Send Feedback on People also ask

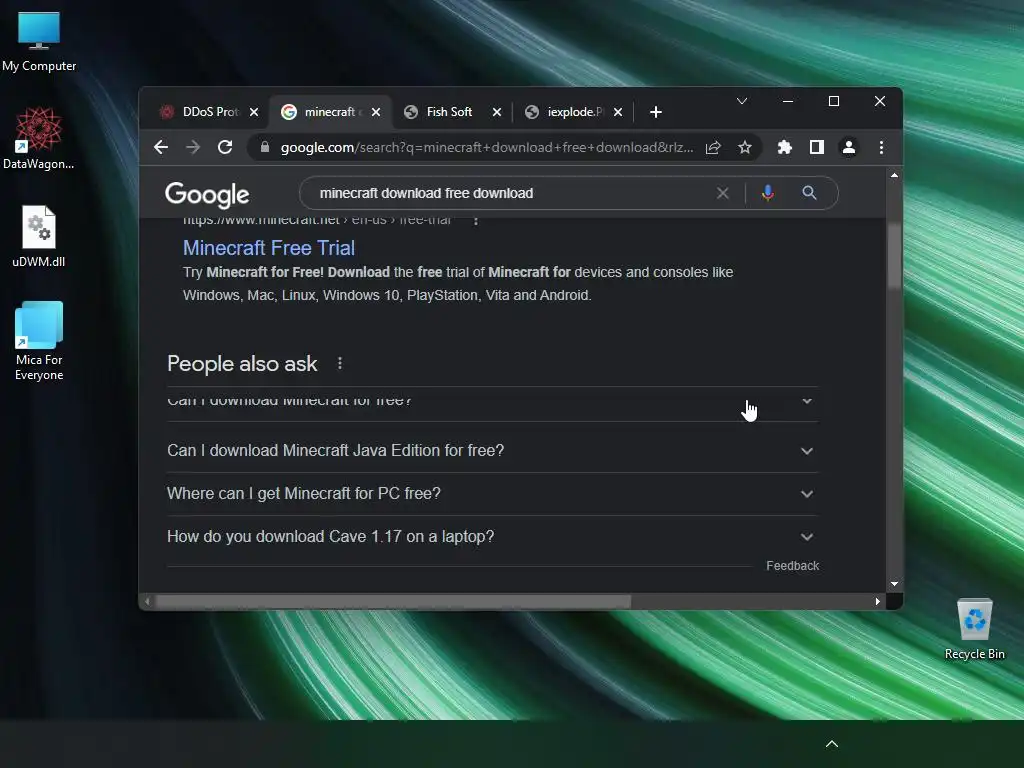tap(792, 566)
